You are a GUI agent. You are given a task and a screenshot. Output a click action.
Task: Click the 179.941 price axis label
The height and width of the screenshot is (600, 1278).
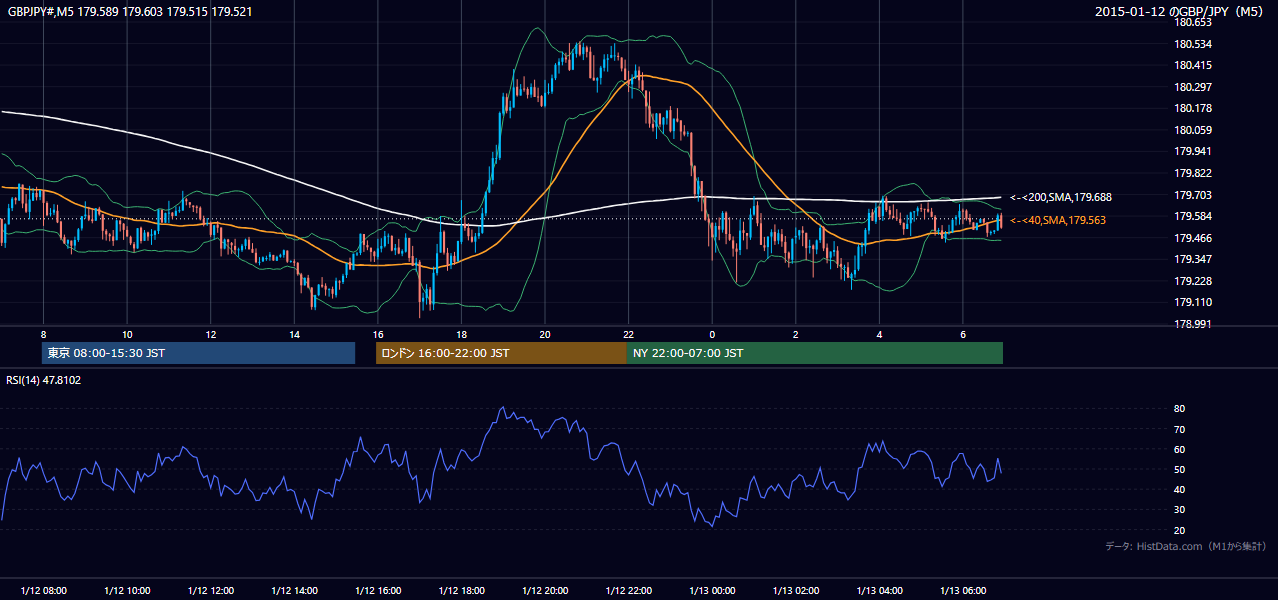[x=1194, y=152]
